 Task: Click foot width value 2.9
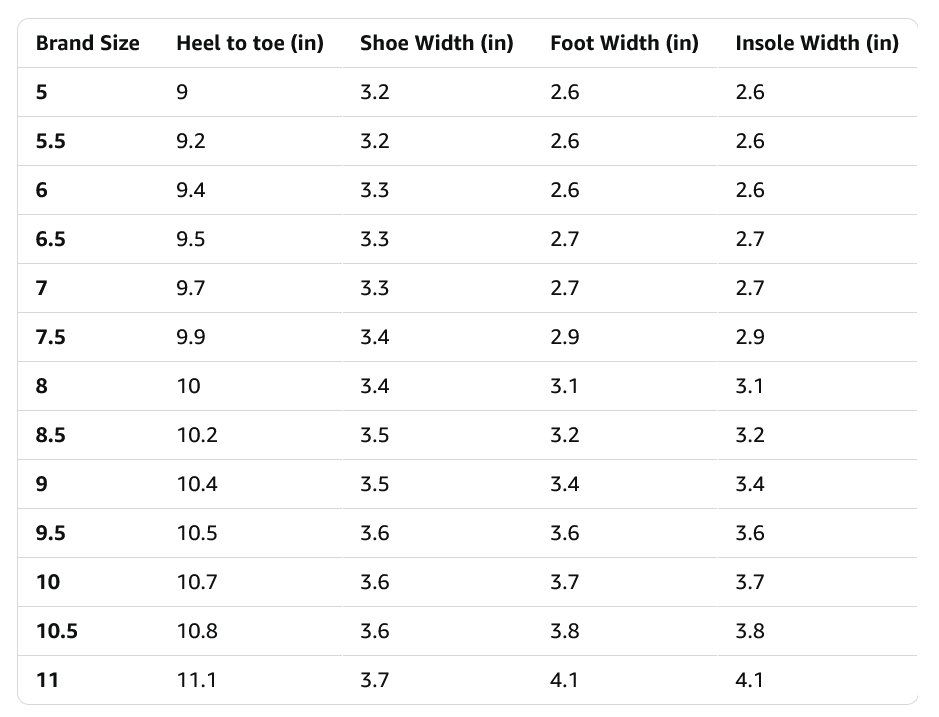click(564, 337)
